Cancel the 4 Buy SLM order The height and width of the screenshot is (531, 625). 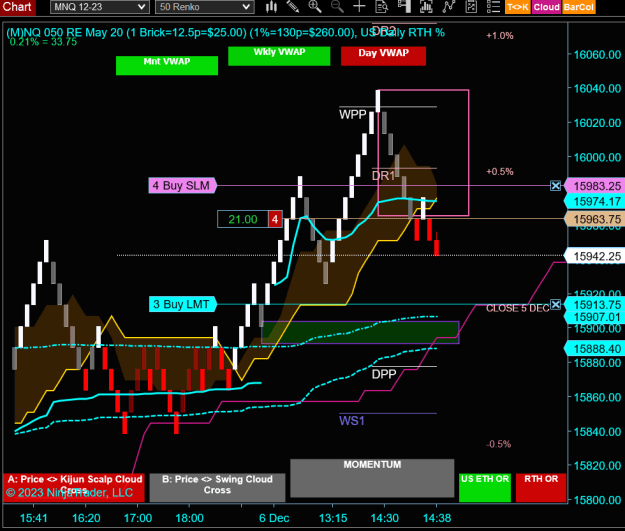click(555, 185)
